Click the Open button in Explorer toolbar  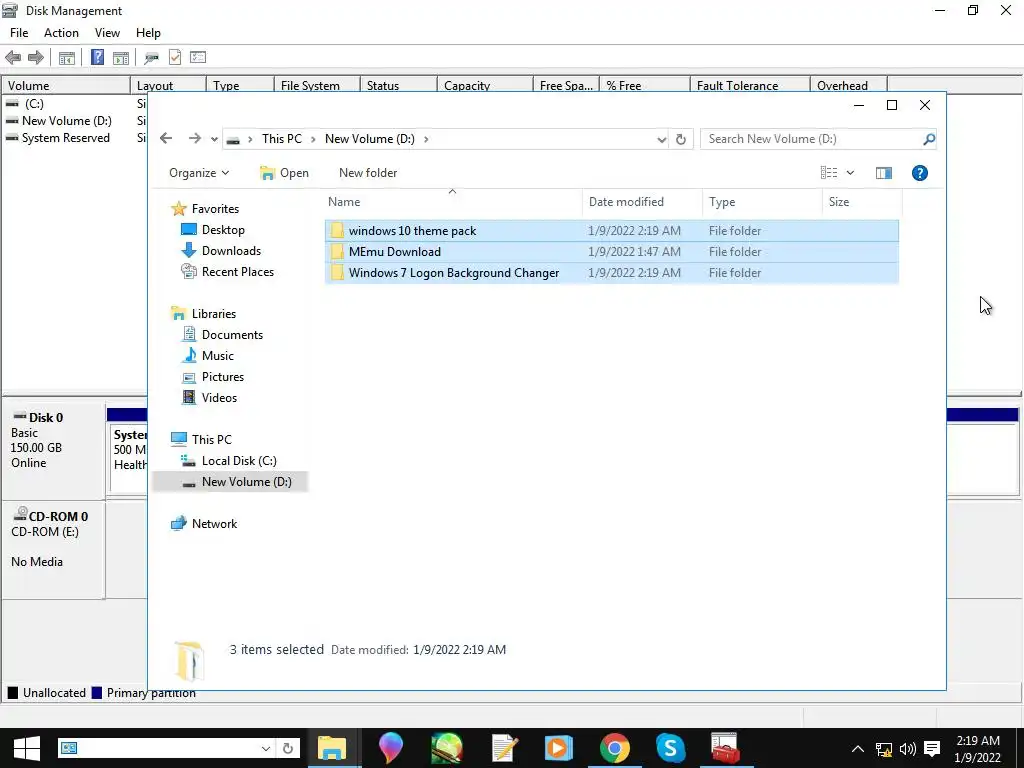click(x=284, y=173)
